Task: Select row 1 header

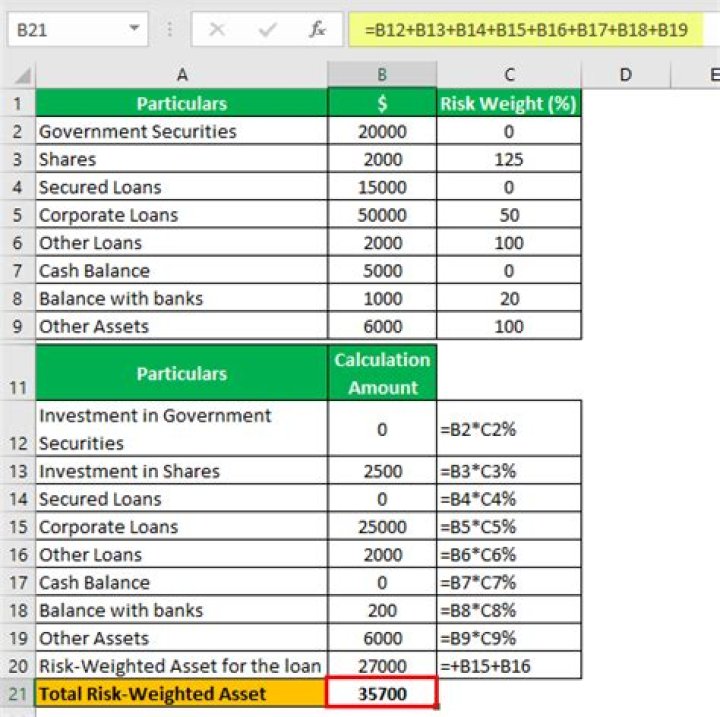Action: click(x=17, y=103)
